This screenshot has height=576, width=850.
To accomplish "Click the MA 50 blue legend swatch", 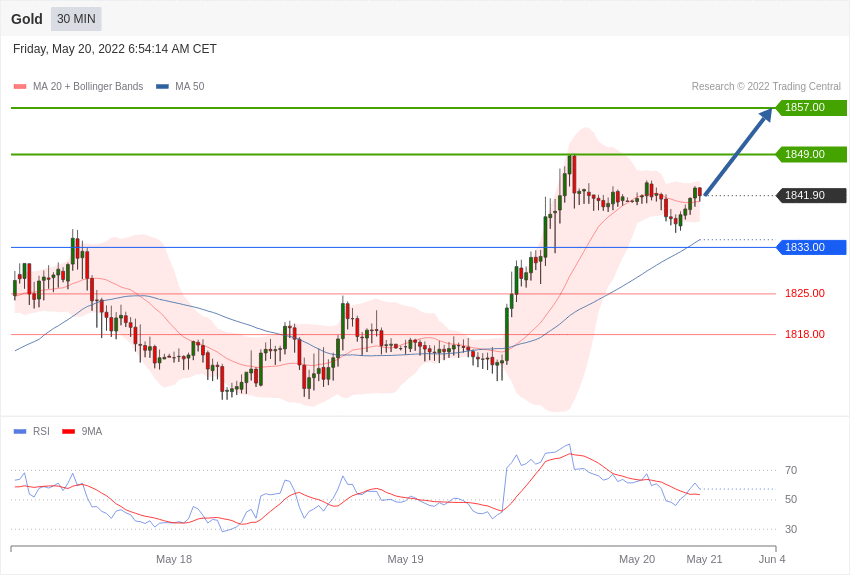I will pos(162,87).
